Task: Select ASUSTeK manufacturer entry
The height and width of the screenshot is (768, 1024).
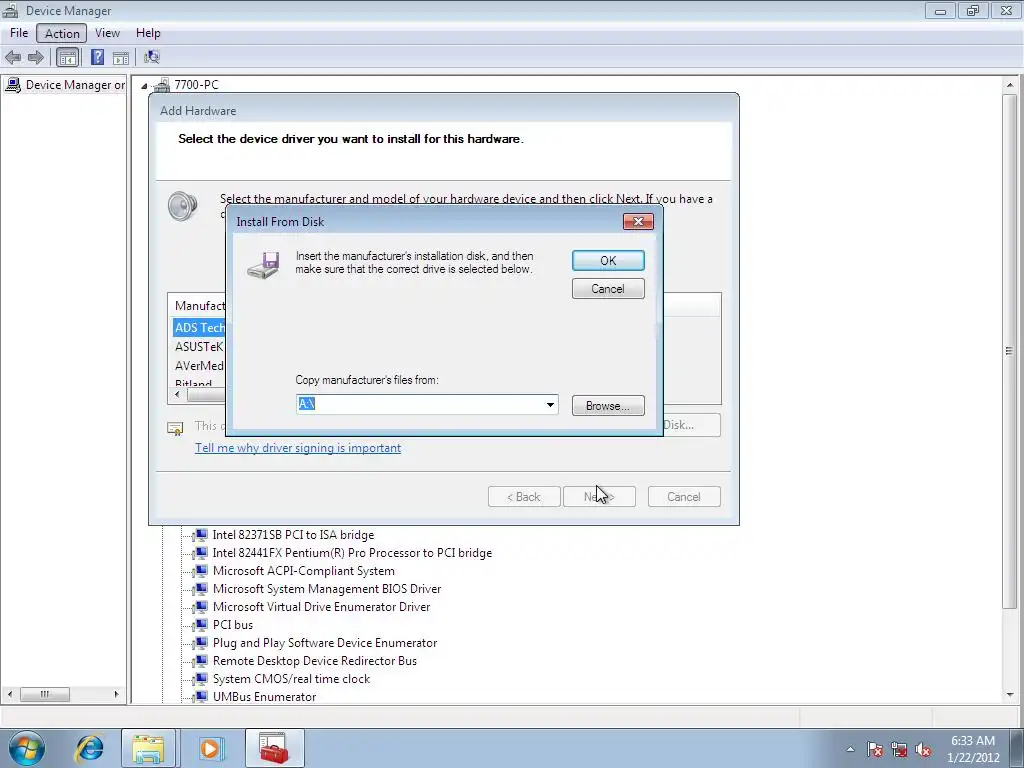Action: click(x=199, y=347)
